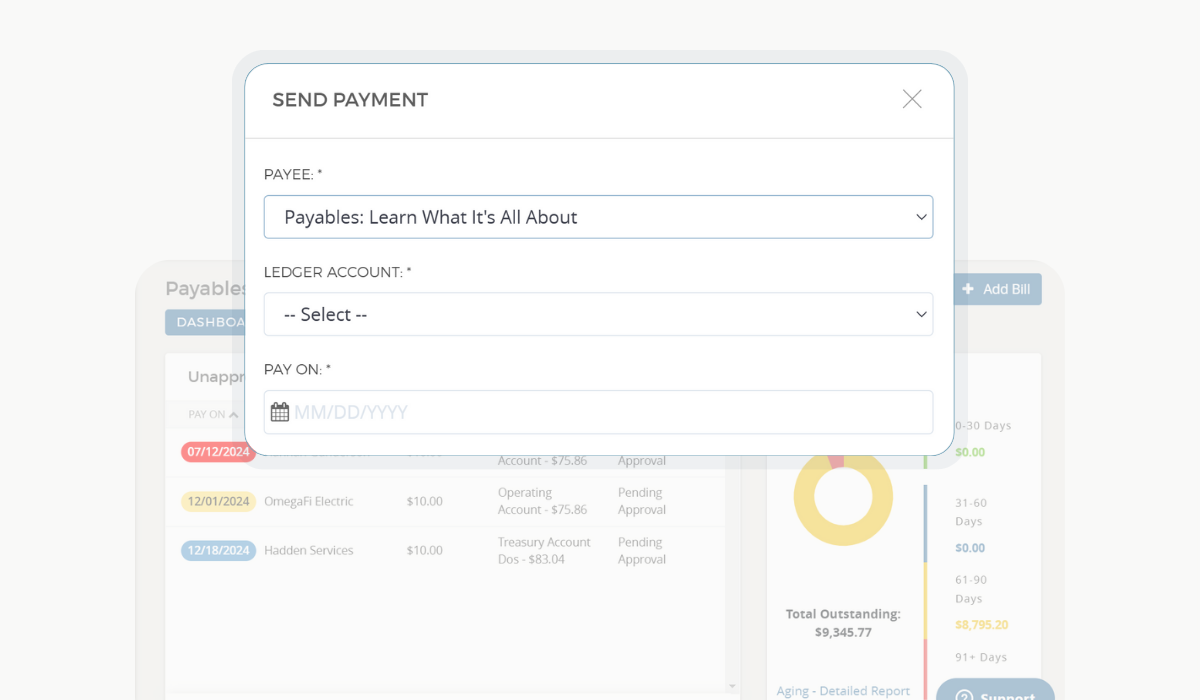Click the plus icon on Add Bill
This screenshot has height=700, width=1200.
point(968,289)
